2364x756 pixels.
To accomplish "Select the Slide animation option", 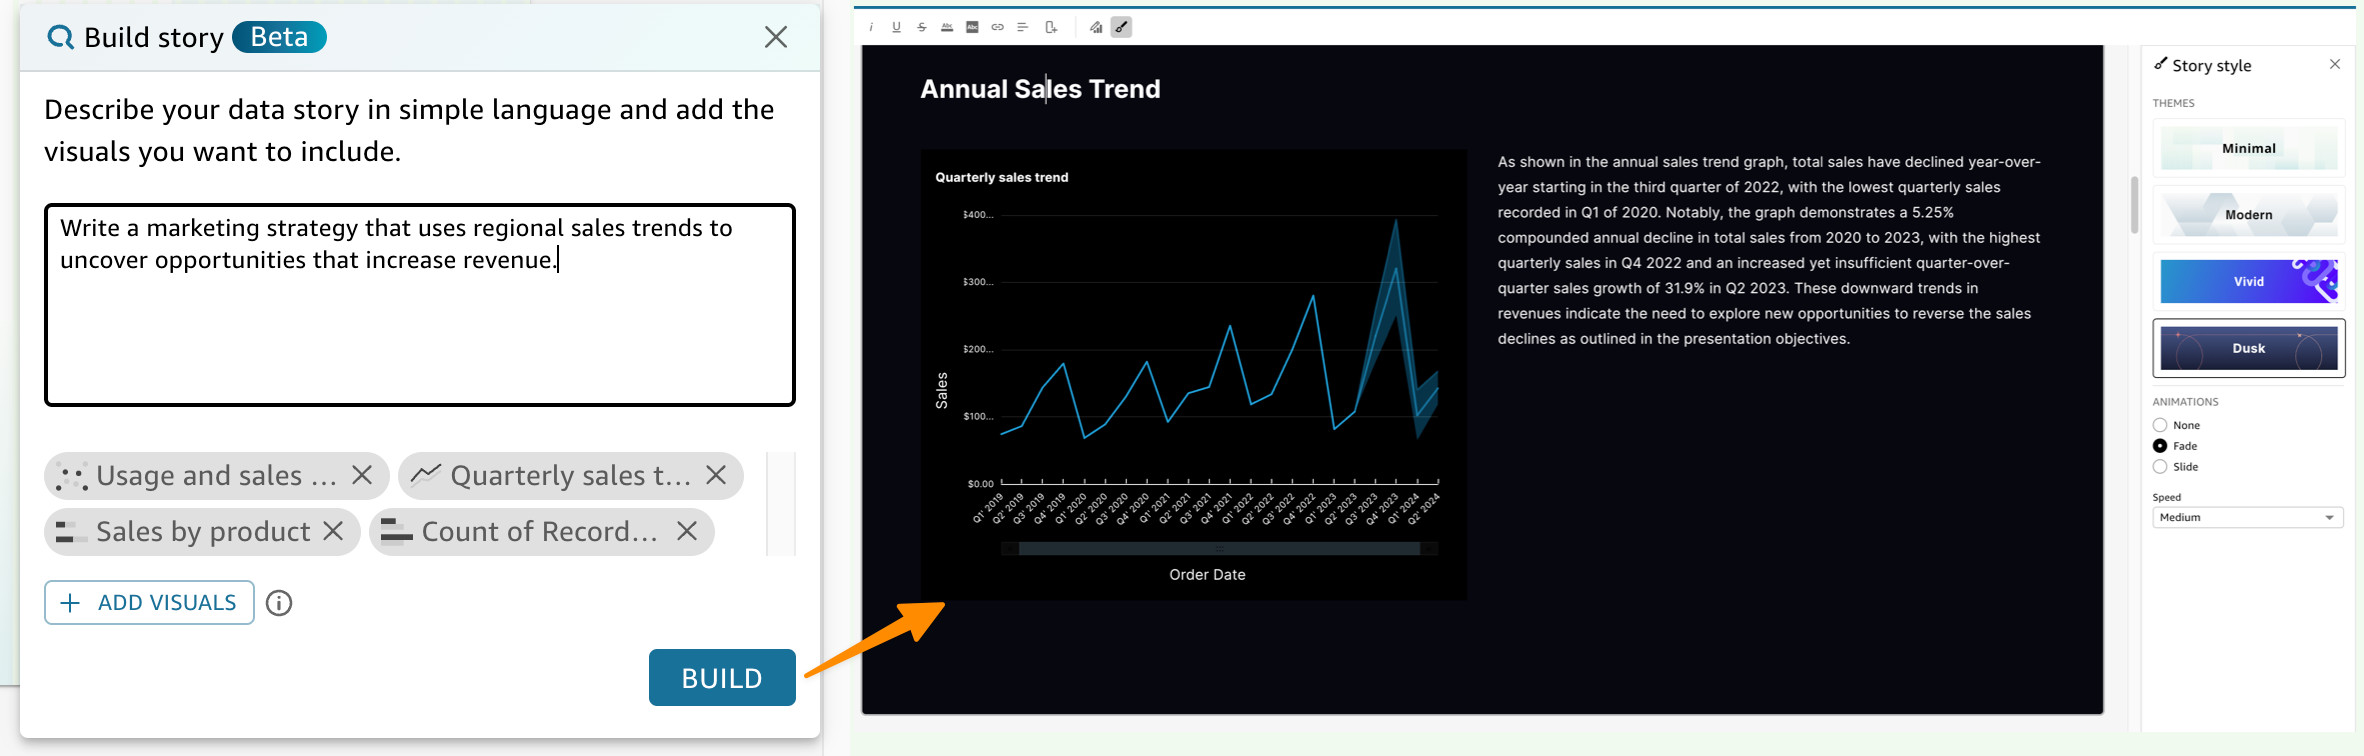I will [2160, 467].
